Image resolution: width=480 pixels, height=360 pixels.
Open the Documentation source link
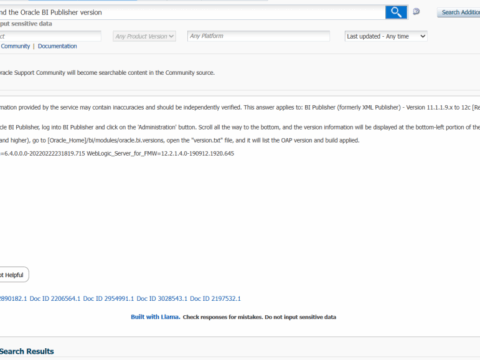pos(57,46)
